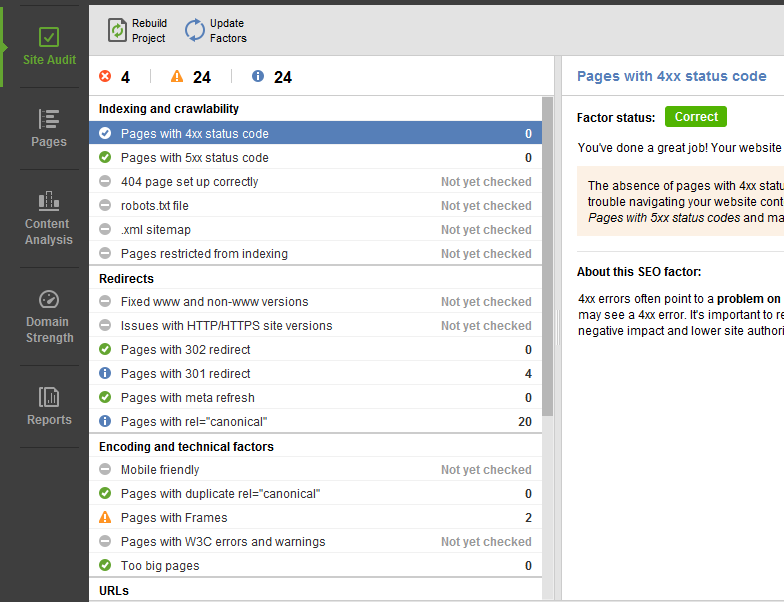The height and width of the screenshot is (602, 784).
Task: Click the Rebuild Project icon
Action: click(x=118, y=31)
